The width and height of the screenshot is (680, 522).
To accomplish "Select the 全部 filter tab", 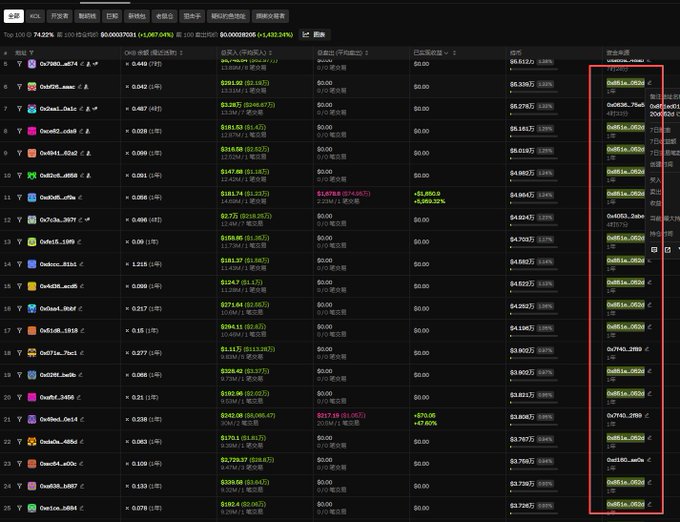I will point(14,16).
